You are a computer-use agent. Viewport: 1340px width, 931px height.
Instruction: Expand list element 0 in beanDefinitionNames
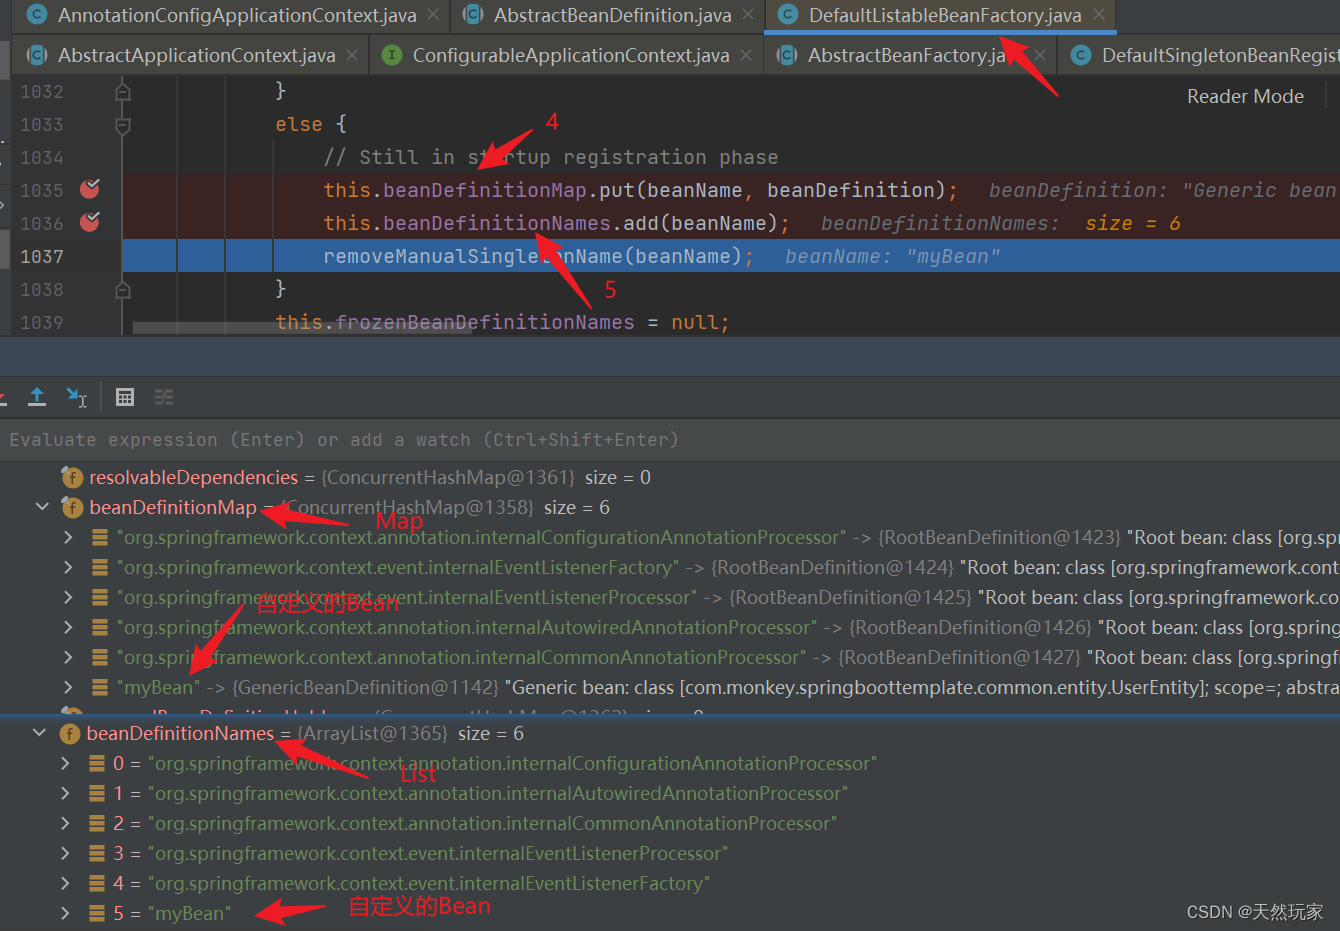(x=65, y=763)
